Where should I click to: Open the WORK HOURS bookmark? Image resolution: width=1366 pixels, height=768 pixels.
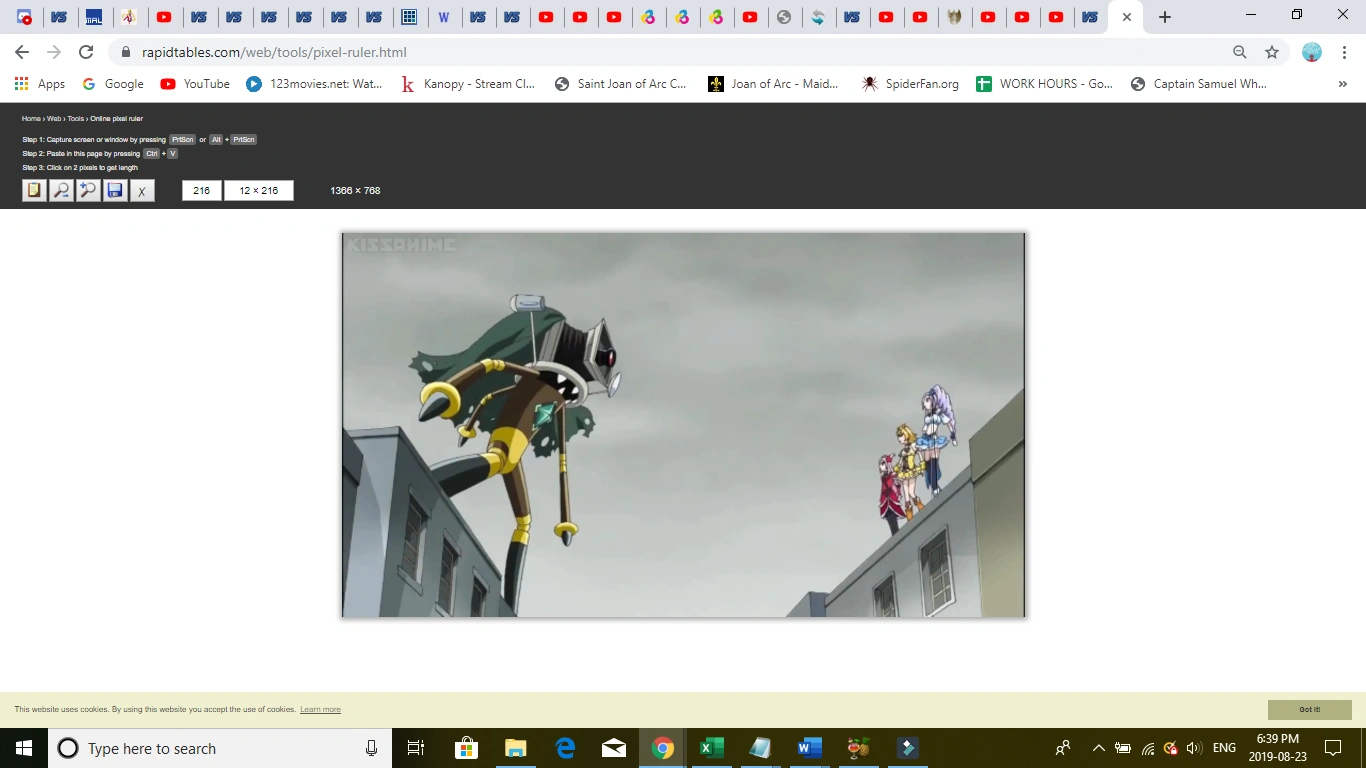(1044, 84)
